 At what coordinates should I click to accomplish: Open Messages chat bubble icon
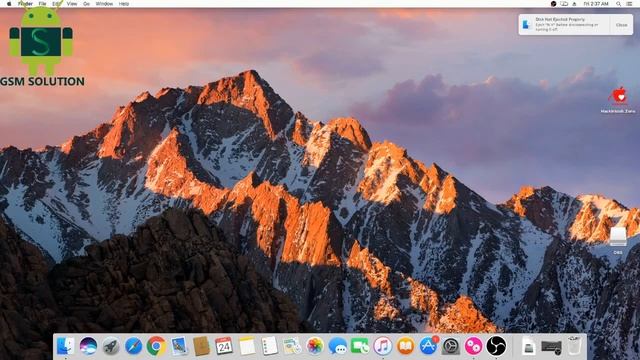[x=338, y=346]
